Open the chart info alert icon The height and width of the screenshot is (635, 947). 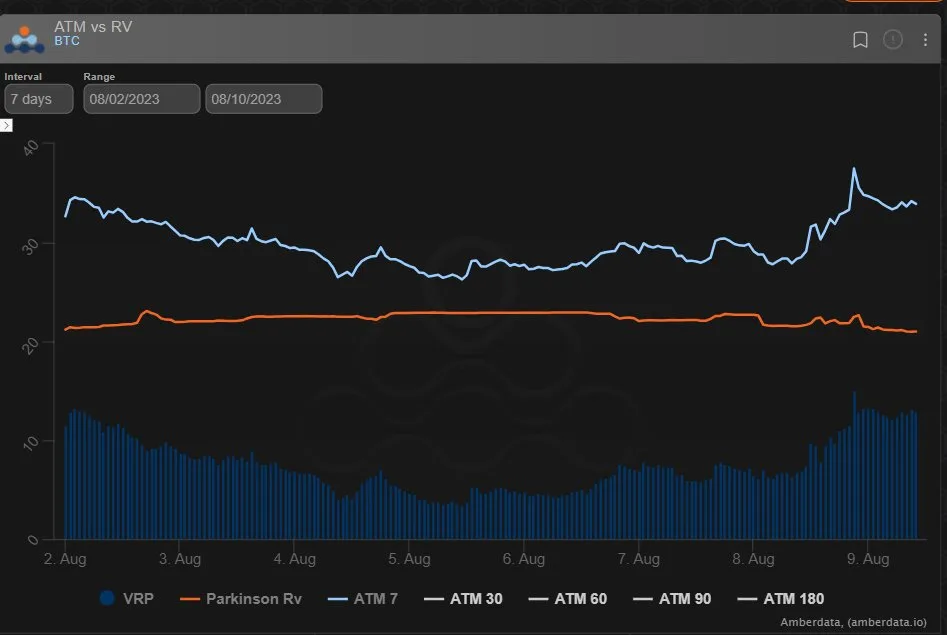tap(893, 40)
